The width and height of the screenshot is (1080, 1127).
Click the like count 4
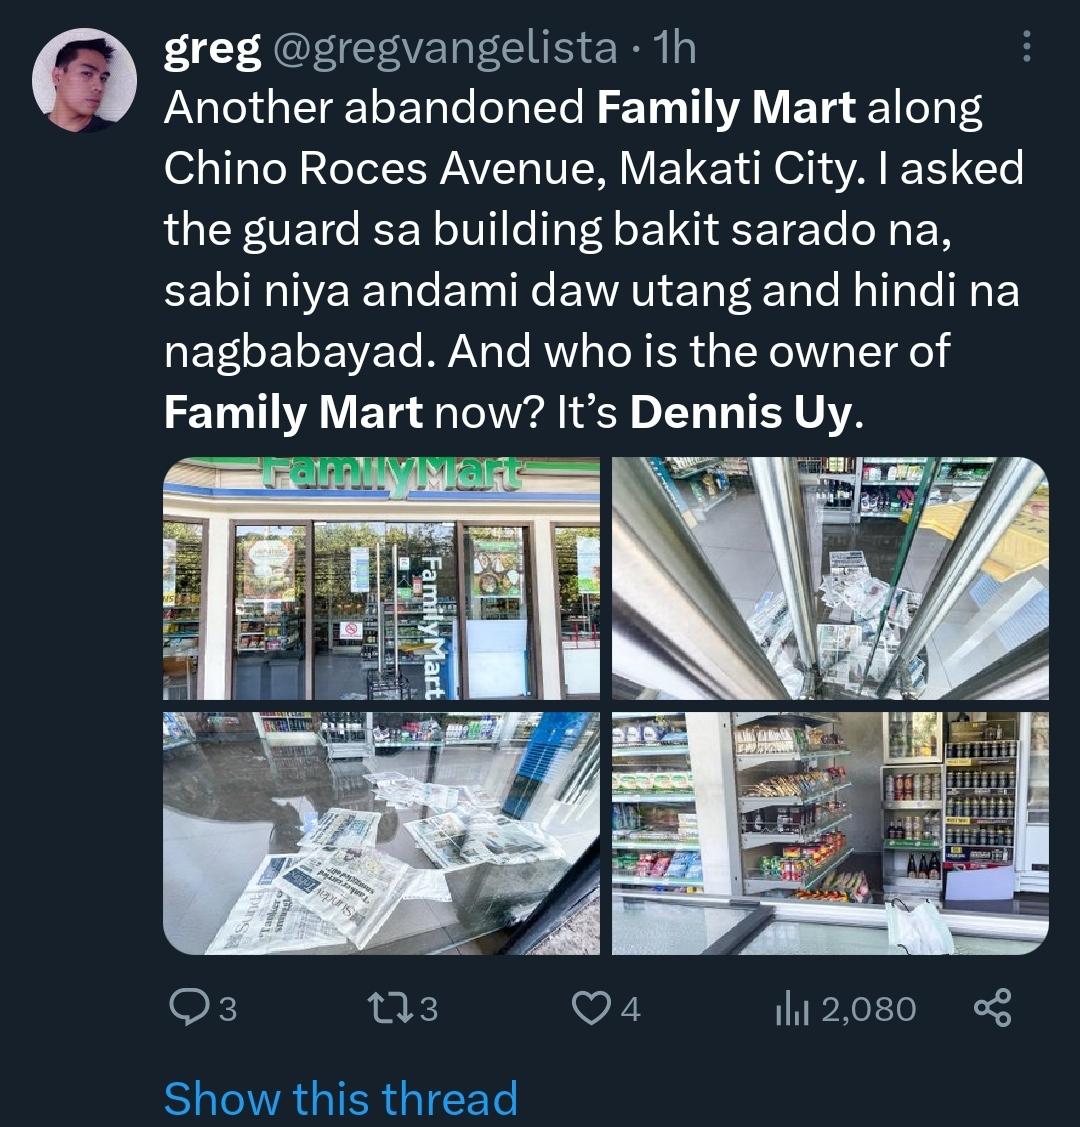pyautogui.click(x=629, y=1009)
